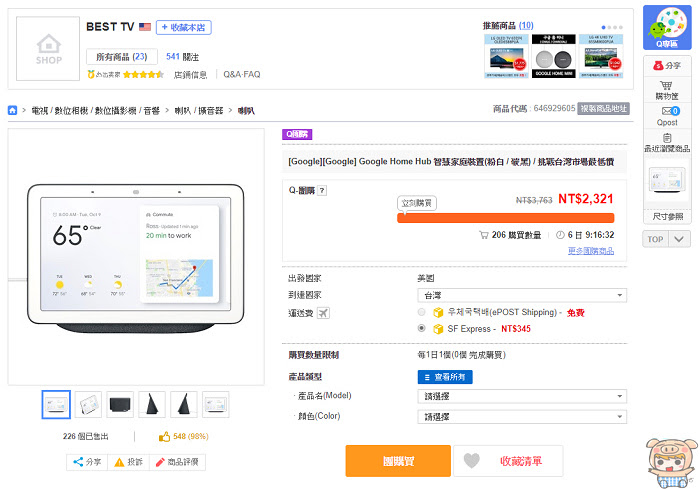This screenshot has height=489, width=700.
Task: Open Q&A·FAQ link
Action: click(242, 75)
